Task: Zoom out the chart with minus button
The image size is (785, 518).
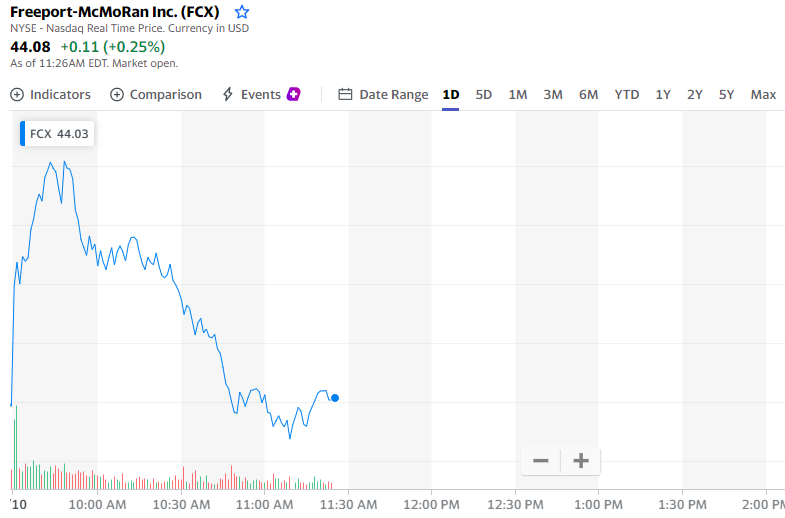Action: pos(541,461)
